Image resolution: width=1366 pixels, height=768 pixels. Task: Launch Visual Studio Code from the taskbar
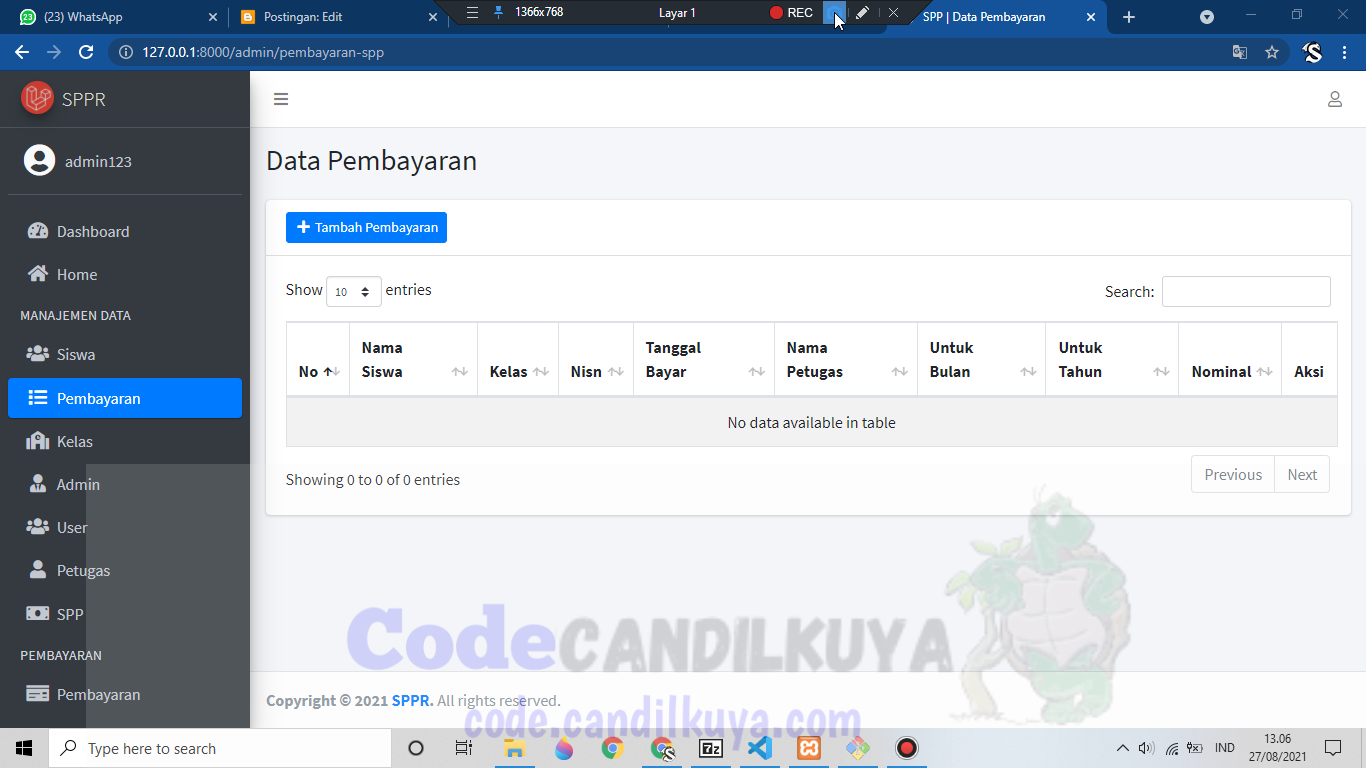(x=759, y=747)
